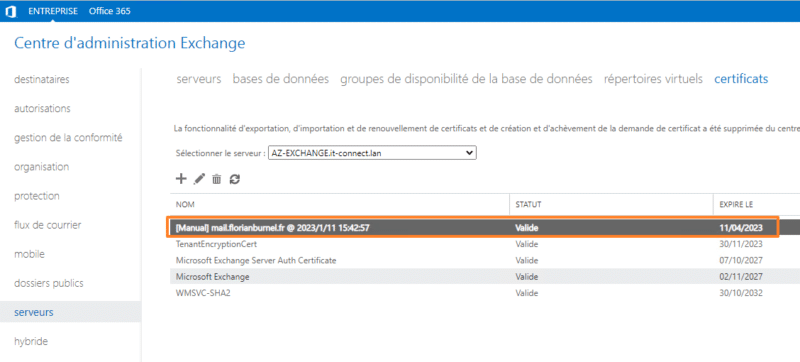Click expiry date 07/10/2027

click(741, 261)
